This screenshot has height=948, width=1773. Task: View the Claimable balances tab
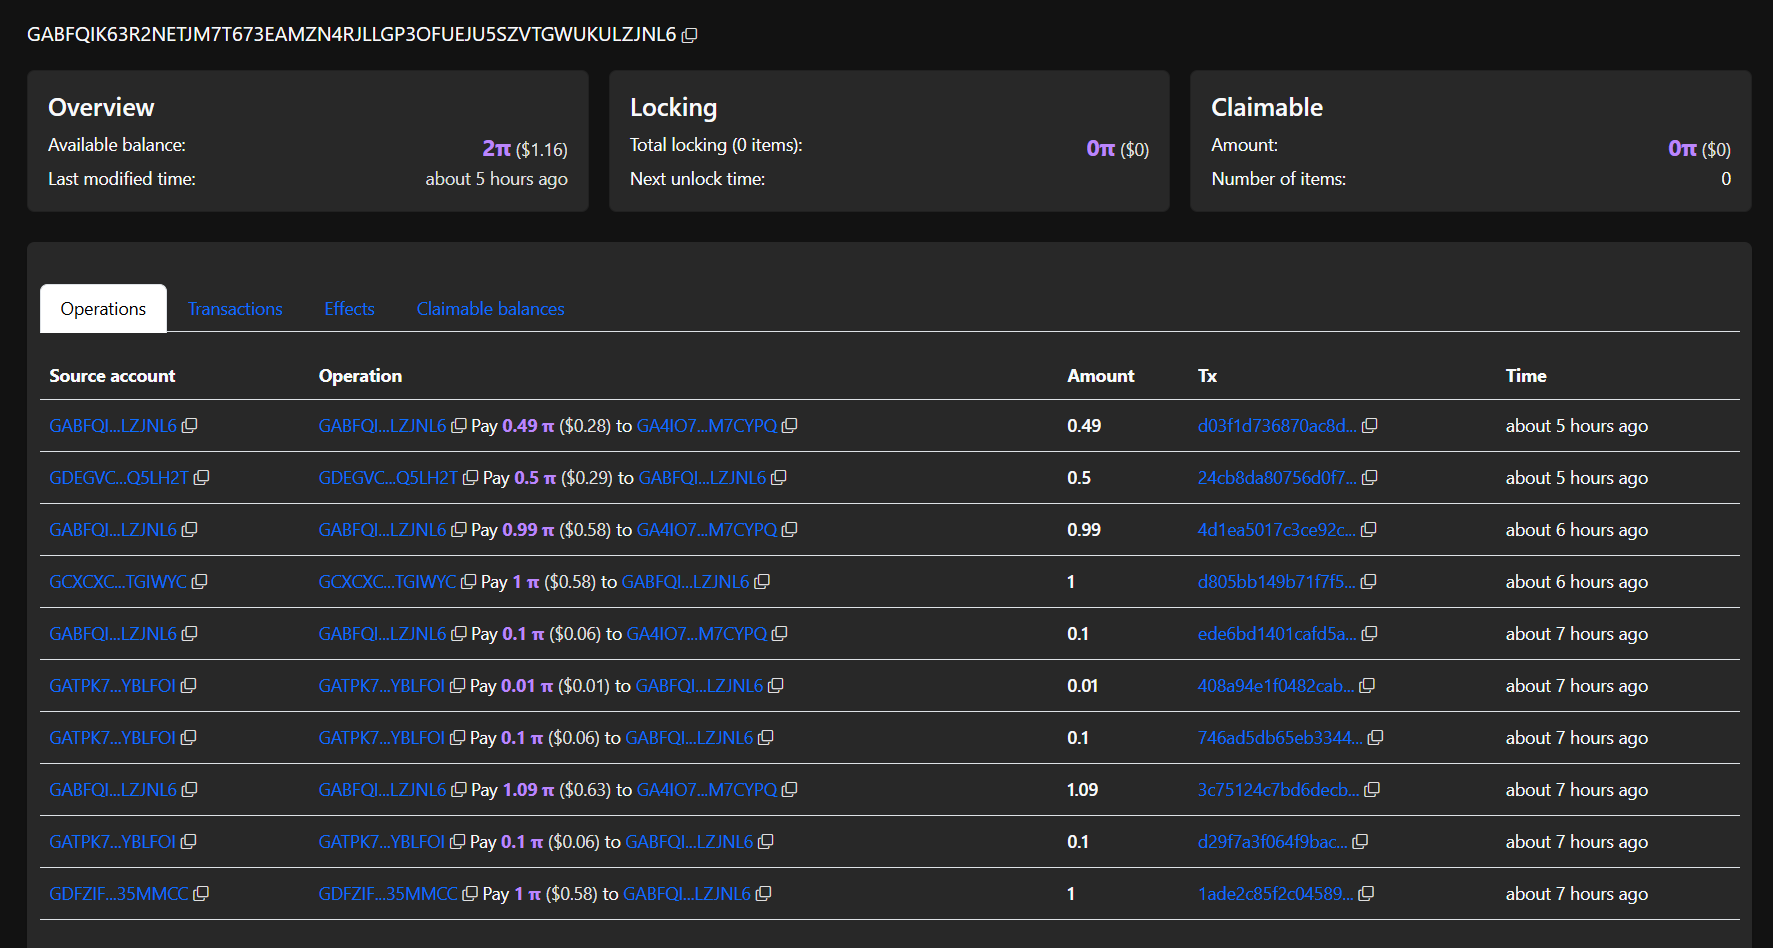pyautogui.click(x=490, y=308)
